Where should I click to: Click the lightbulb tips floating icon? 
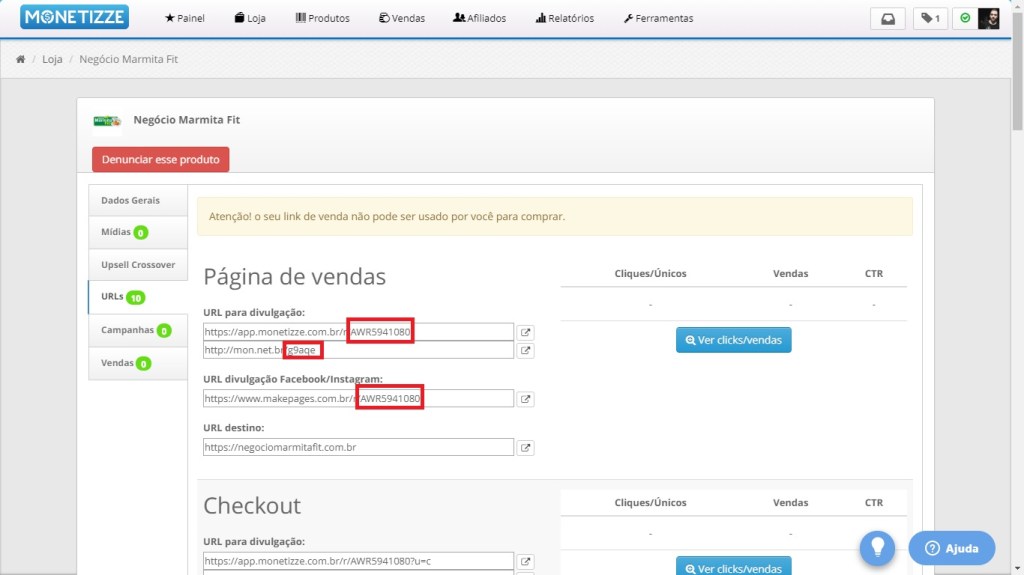[x=877, y=547]
